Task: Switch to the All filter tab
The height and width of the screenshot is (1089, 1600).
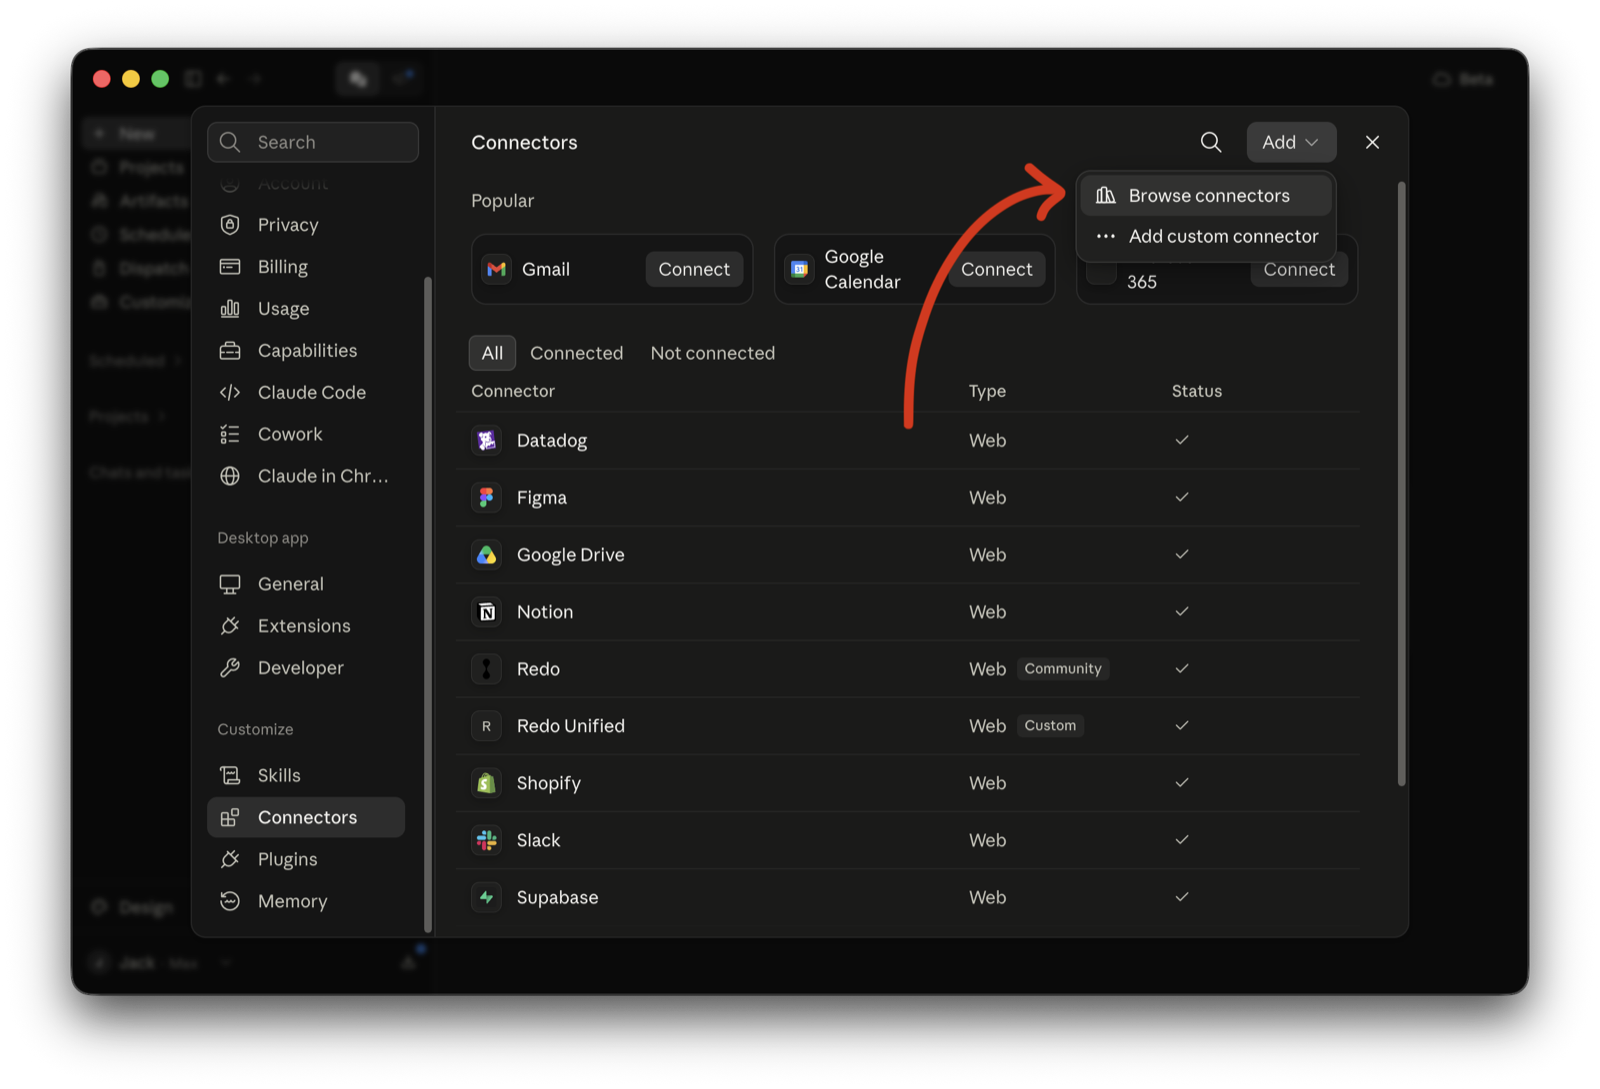Action: [x=492, y=353]
